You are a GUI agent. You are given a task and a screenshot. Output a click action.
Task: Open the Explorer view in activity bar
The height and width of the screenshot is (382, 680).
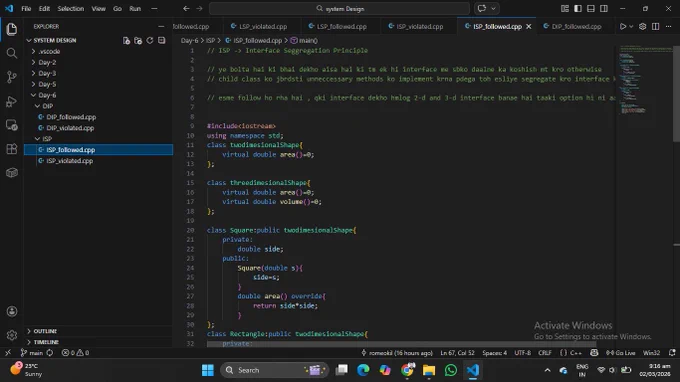click(12, 29)
